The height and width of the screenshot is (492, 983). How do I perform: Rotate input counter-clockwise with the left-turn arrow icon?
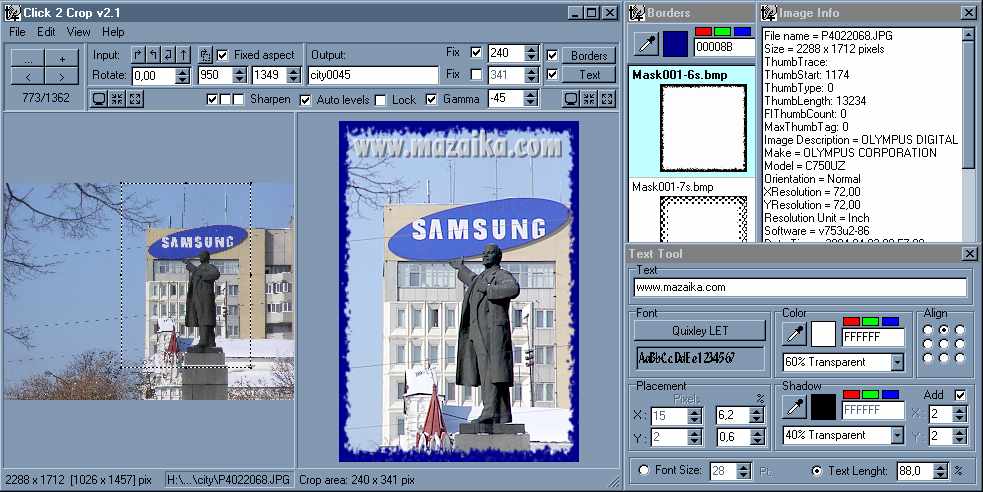pyautogui.click(x=153, y=55)
